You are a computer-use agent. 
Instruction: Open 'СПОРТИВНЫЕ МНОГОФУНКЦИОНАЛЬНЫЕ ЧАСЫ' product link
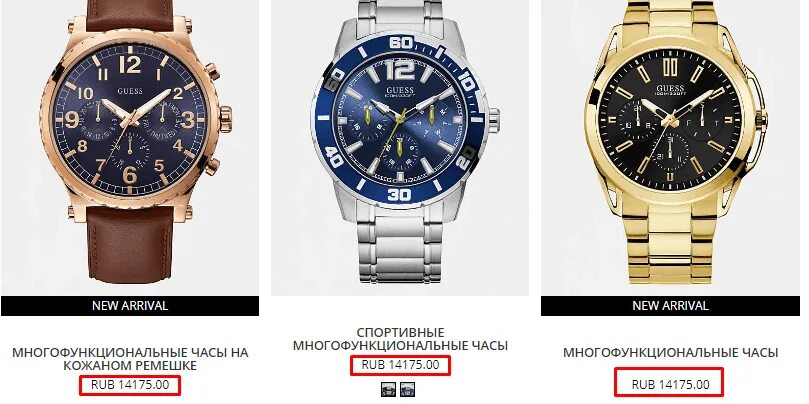(x=400, y=338)
